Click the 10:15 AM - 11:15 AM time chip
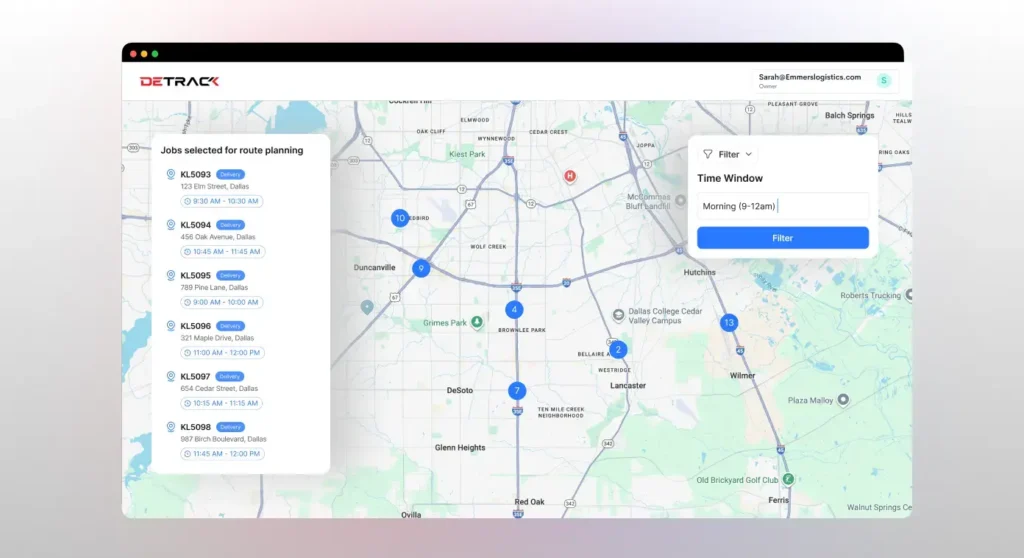1024x558 pixels. 221,403
